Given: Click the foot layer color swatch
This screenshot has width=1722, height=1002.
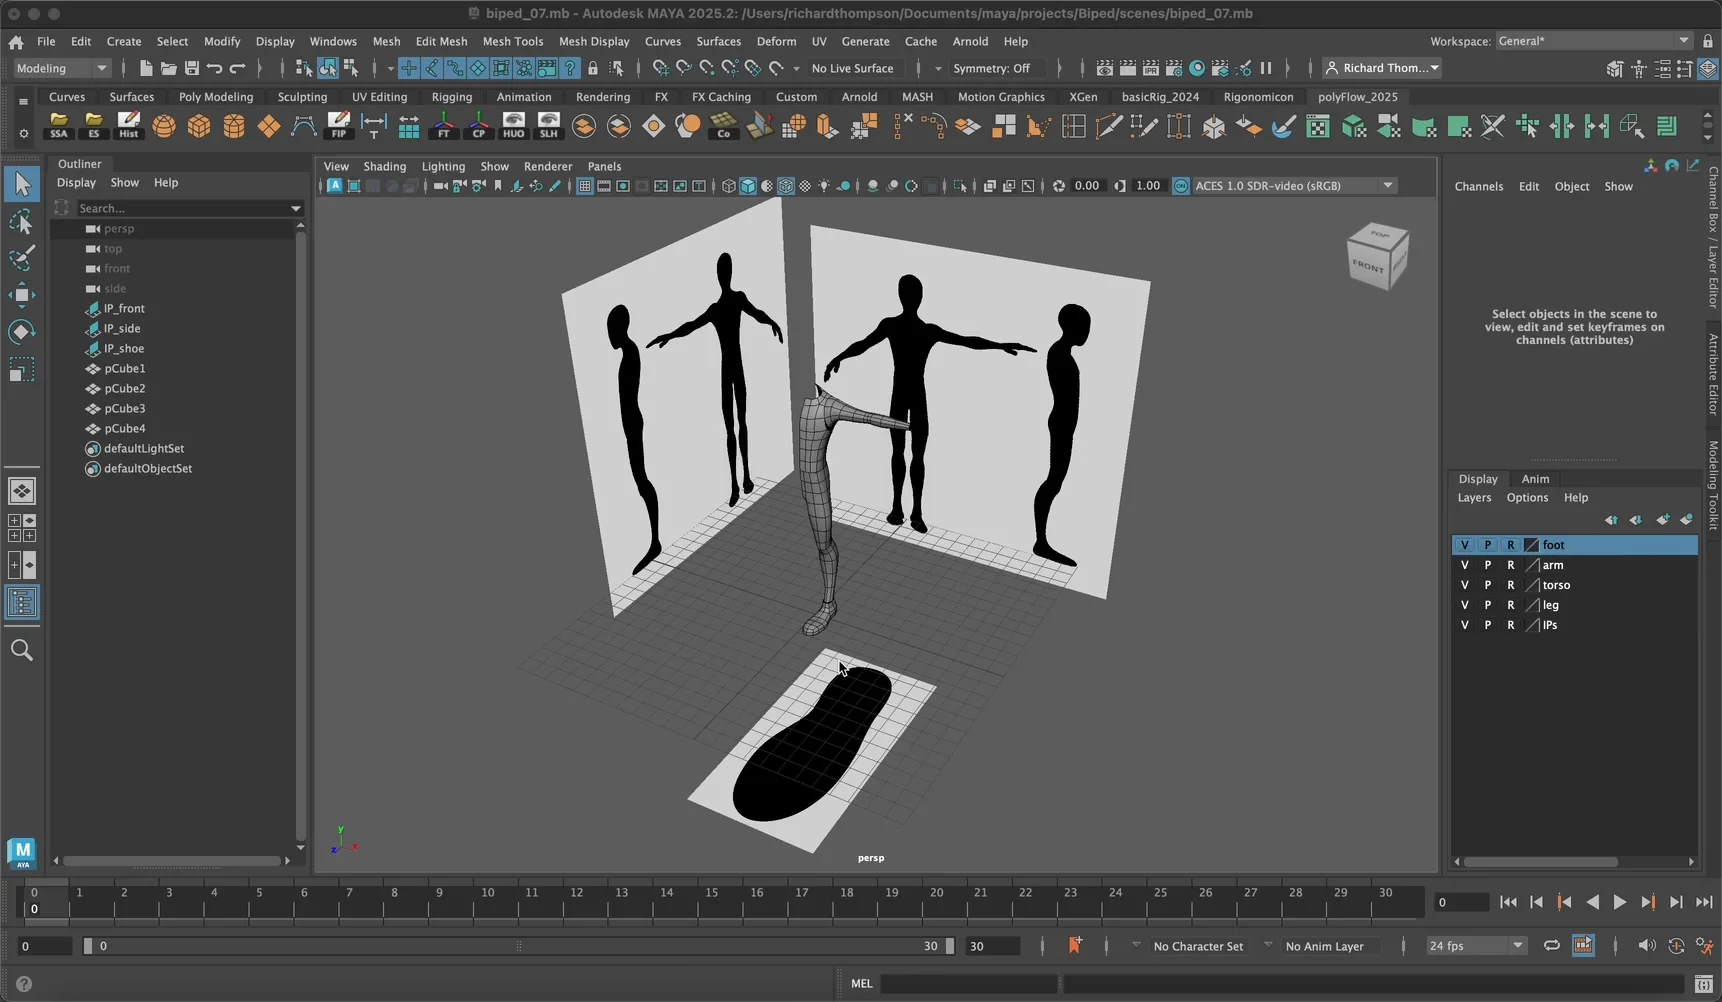Looking at the screenshot, I should [1531, 545].
